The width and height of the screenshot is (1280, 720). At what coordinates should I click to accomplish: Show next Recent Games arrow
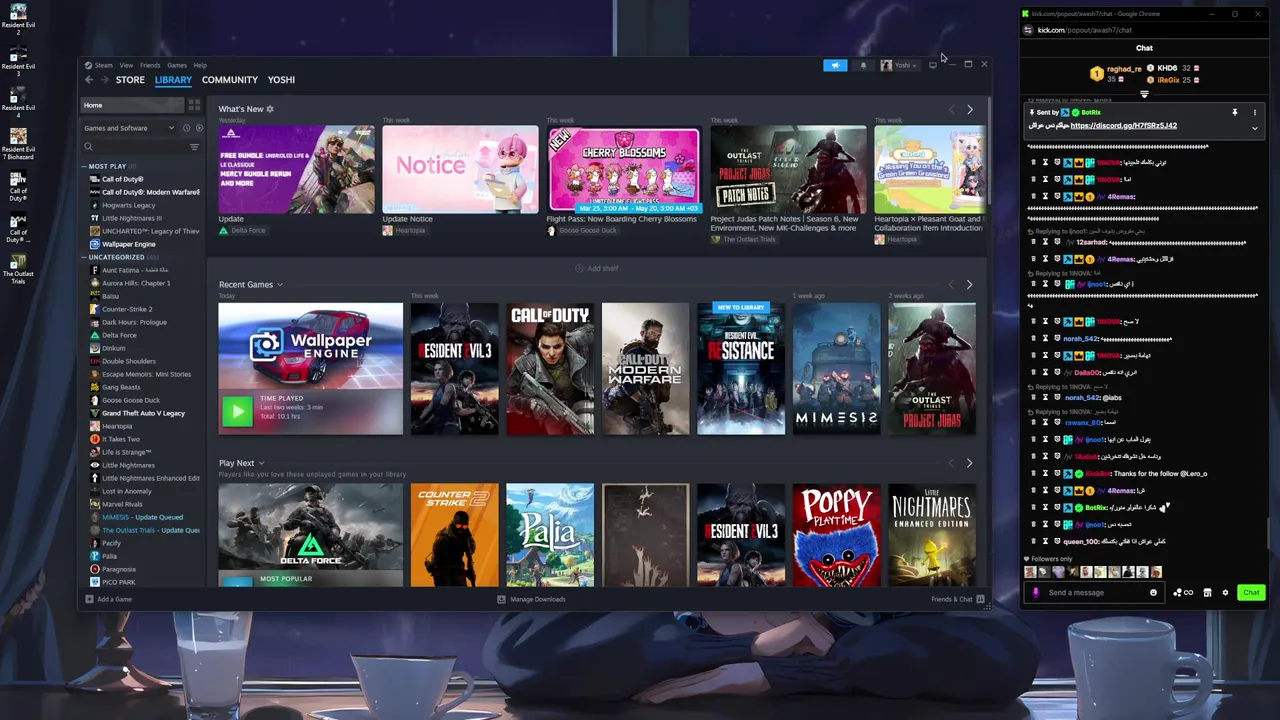969,285
